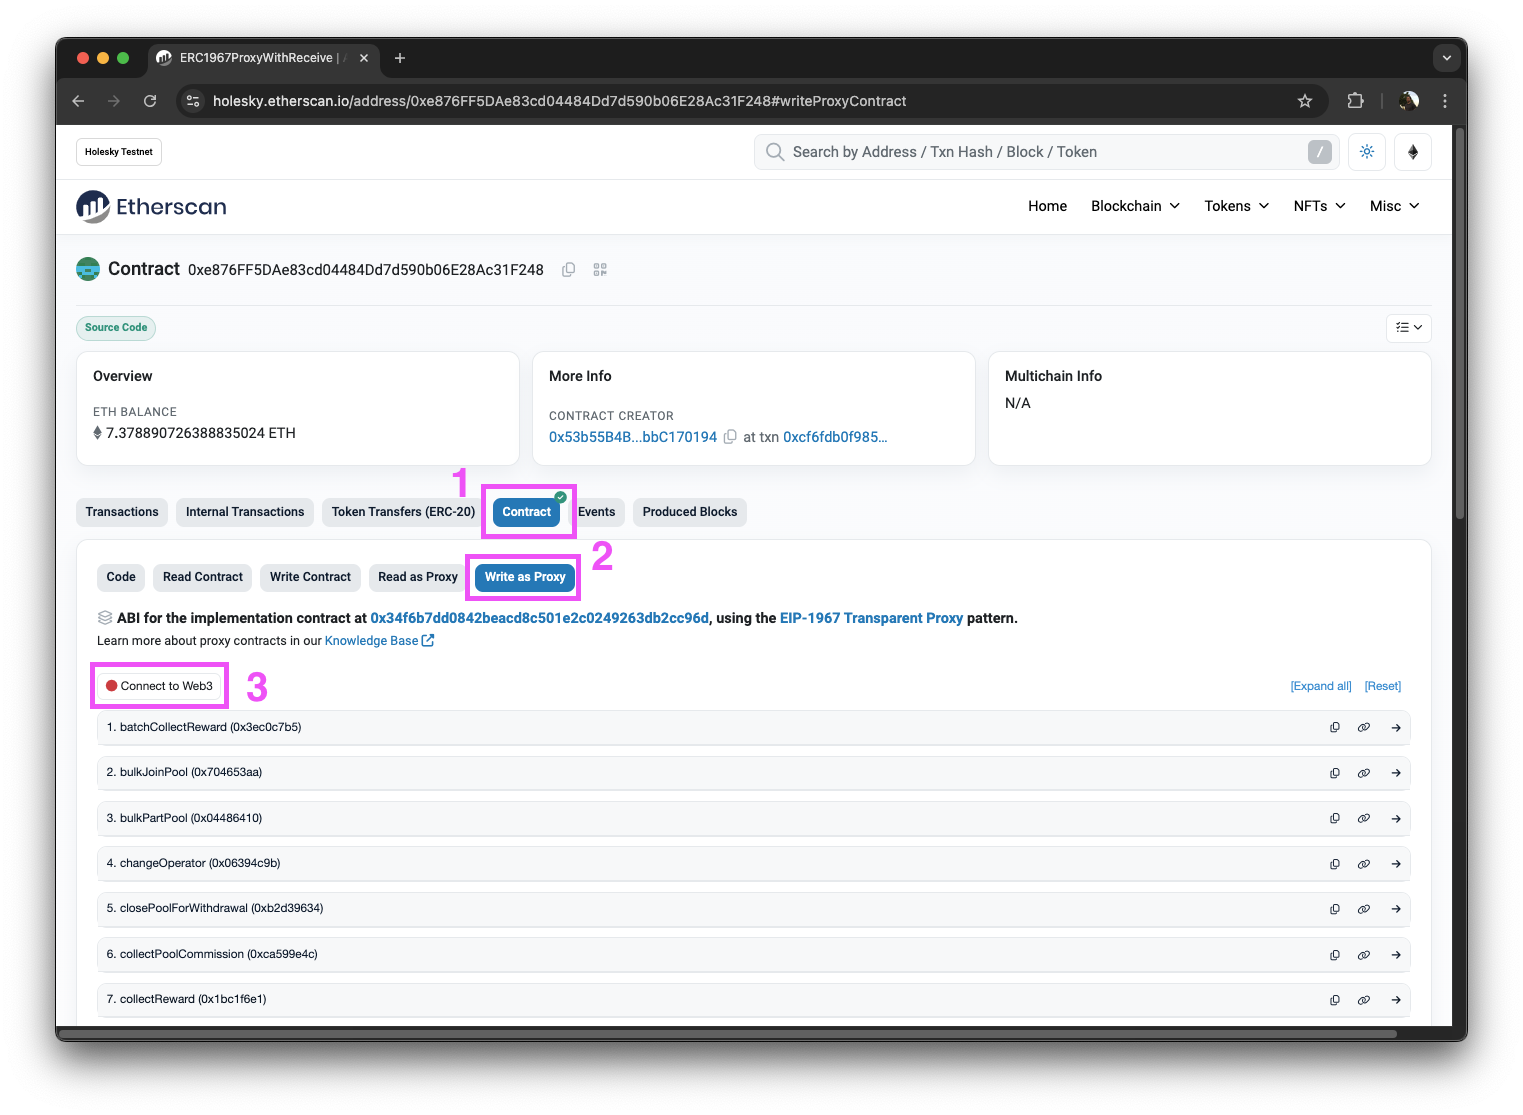Image resolution: width=1523 pixels, height=1115 pixels.
Task: Open the implementation contract address link
Action: [x=539, y=618]
